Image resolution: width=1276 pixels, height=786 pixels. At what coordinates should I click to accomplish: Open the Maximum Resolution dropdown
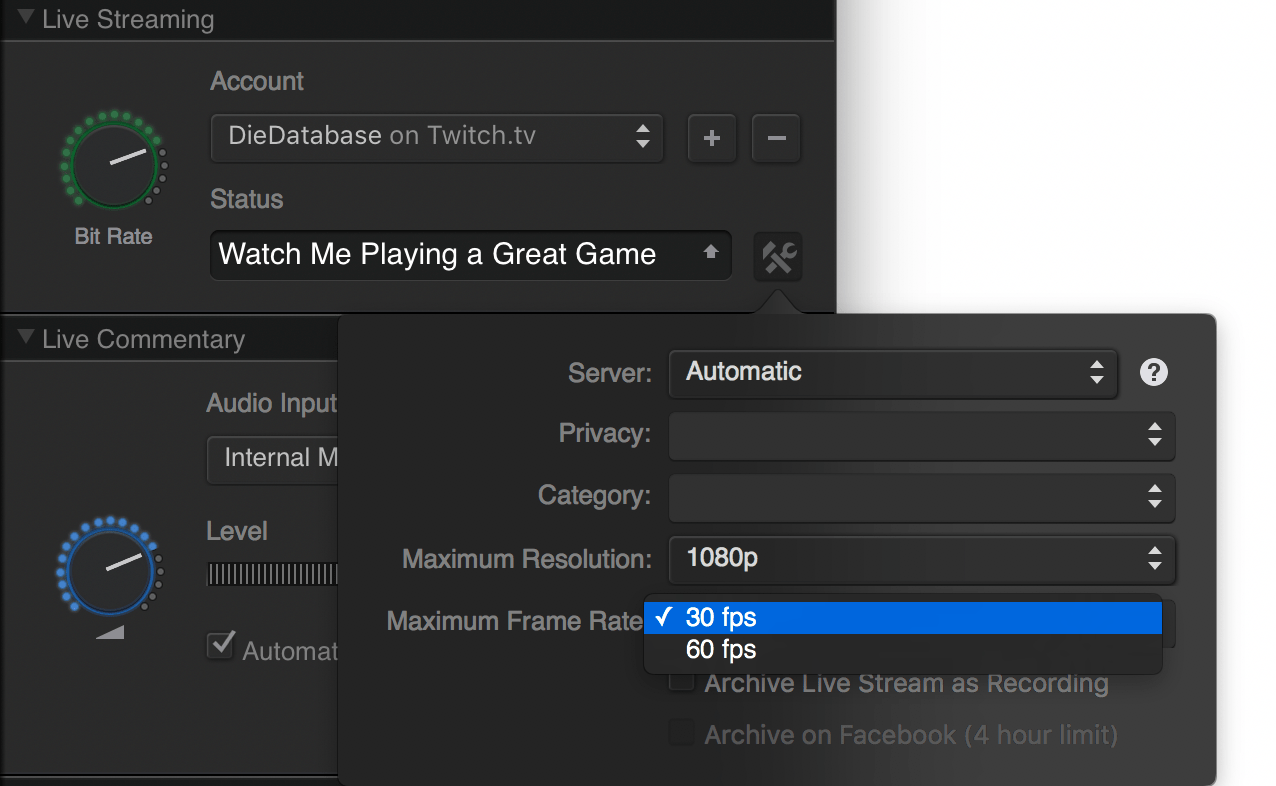click(x=921, y=560)
